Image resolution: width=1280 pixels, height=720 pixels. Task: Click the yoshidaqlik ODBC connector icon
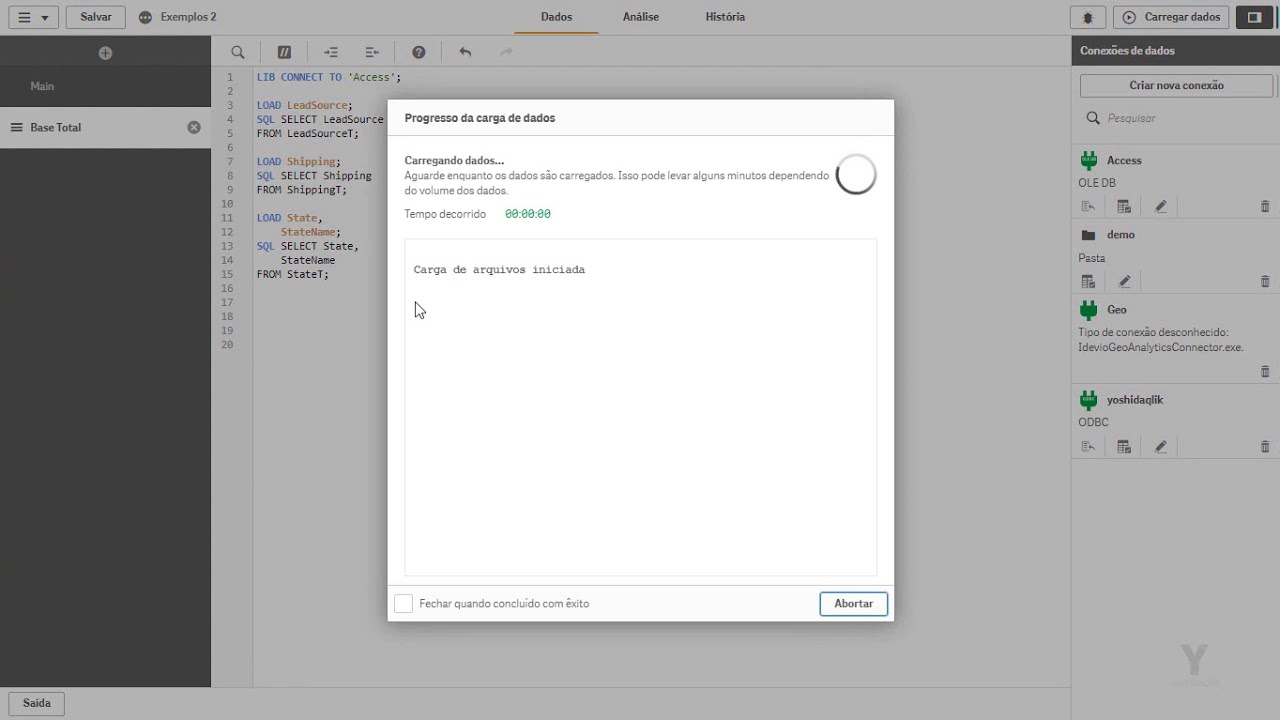click(x=1089, y=400)
